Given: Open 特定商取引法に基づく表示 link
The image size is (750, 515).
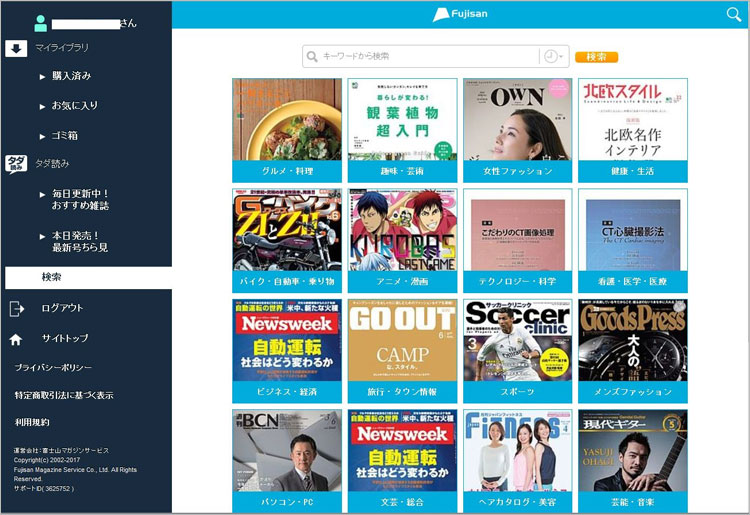Looking at the screenshot, I should pos(64,395).
